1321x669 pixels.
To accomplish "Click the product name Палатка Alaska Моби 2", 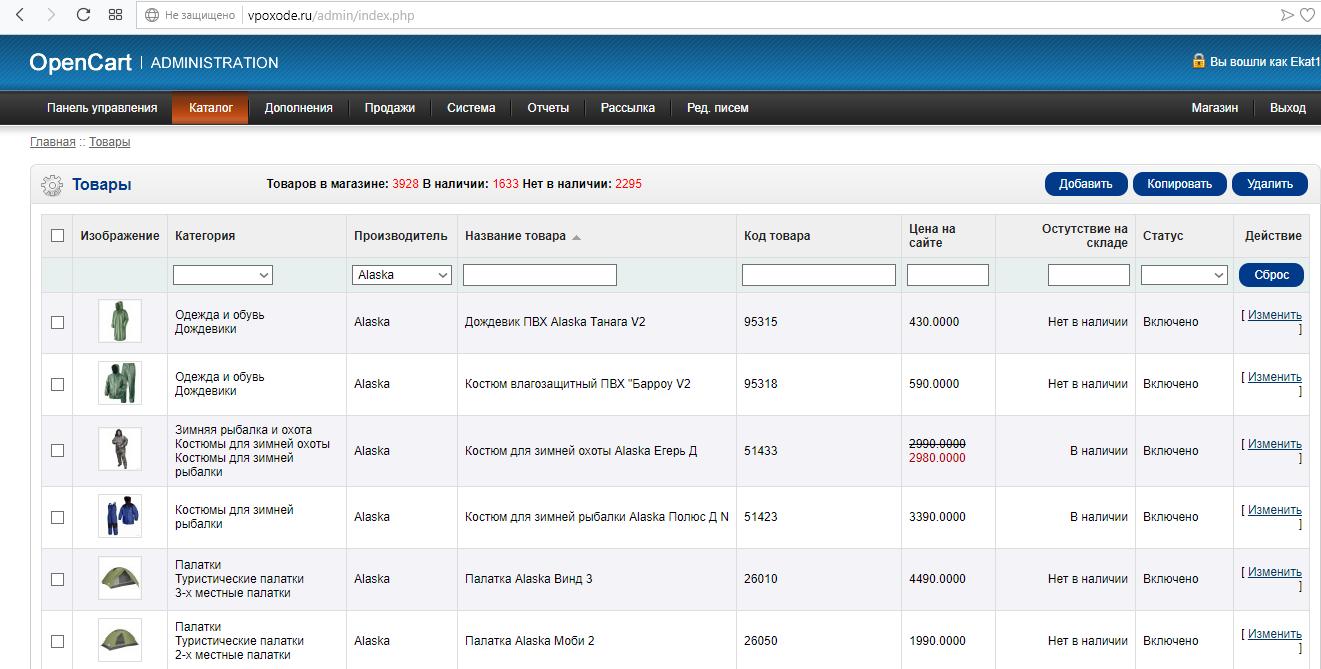I will (530, 641).
